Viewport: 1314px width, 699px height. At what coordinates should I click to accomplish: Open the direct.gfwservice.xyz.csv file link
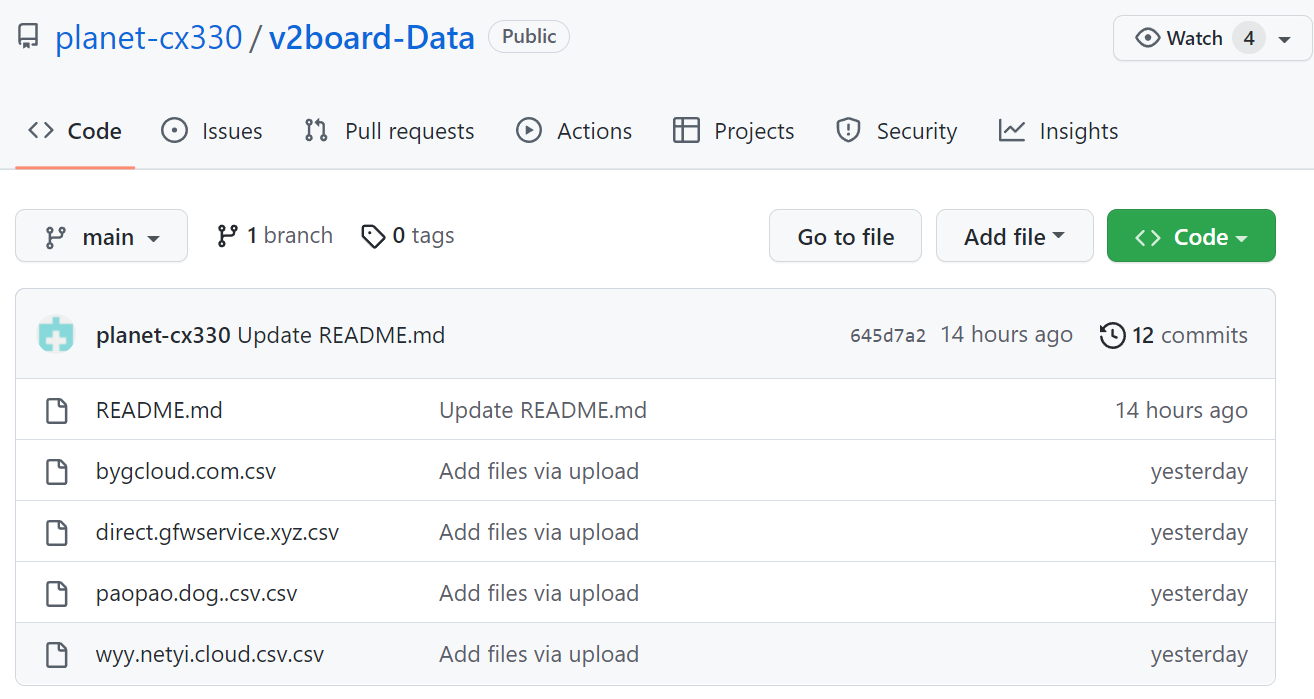[x=217, y=532]
